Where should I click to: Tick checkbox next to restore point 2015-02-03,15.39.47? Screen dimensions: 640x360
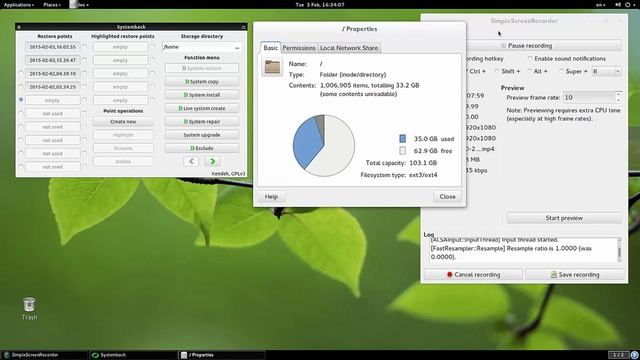(84, 60)
